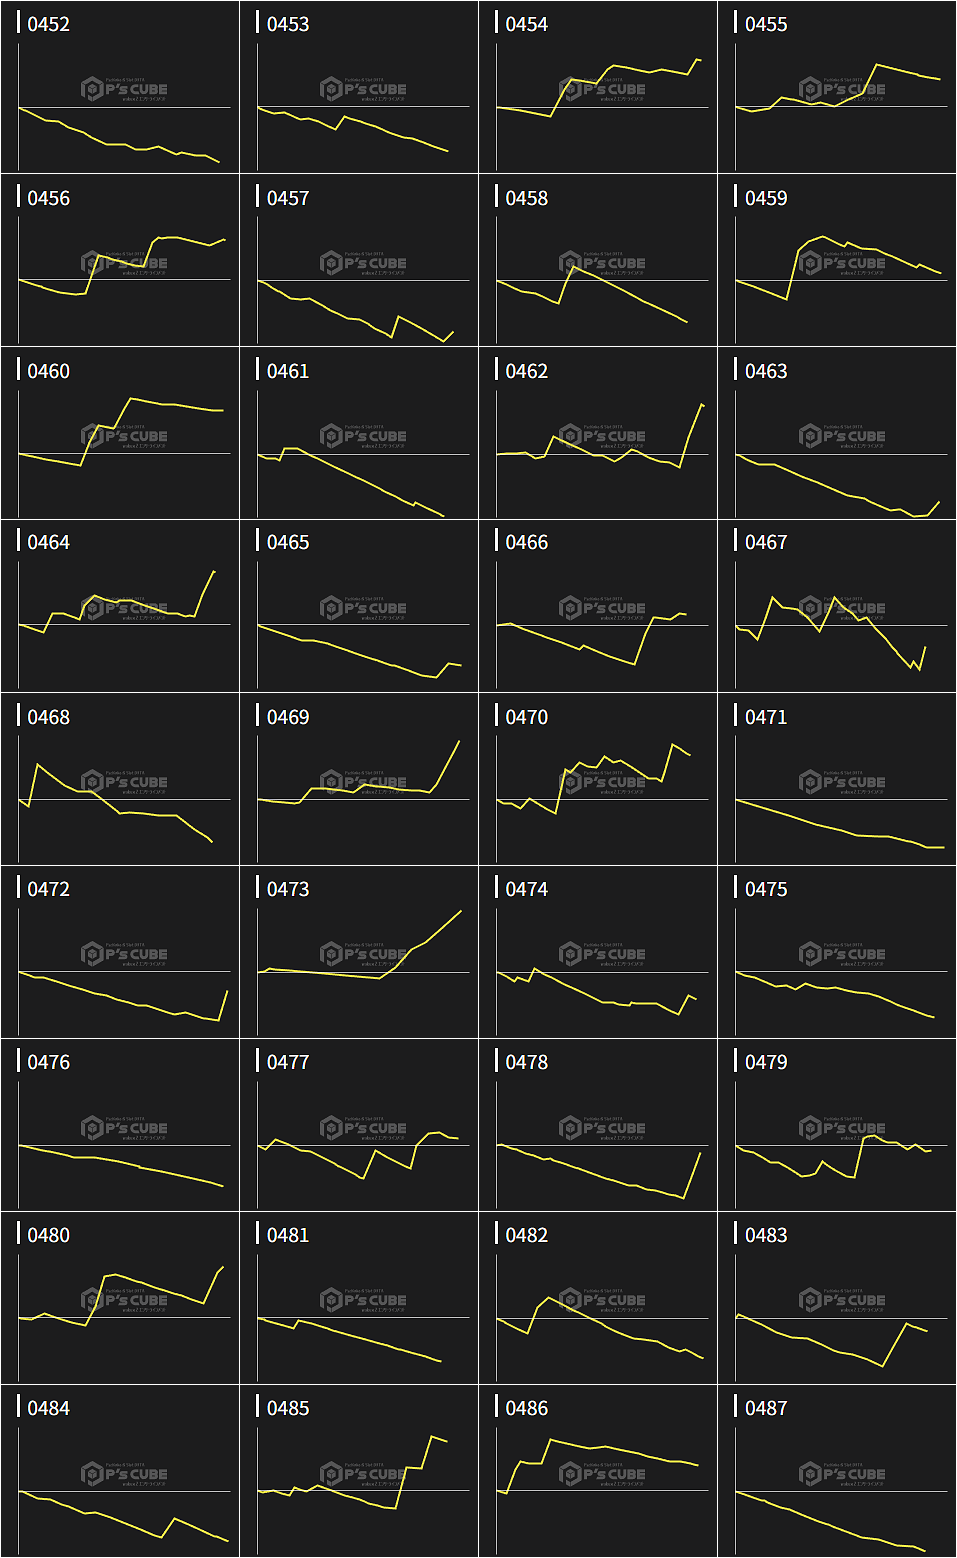Click graph 0462 with the late spike
The image size is (957, 1558).
598,434
